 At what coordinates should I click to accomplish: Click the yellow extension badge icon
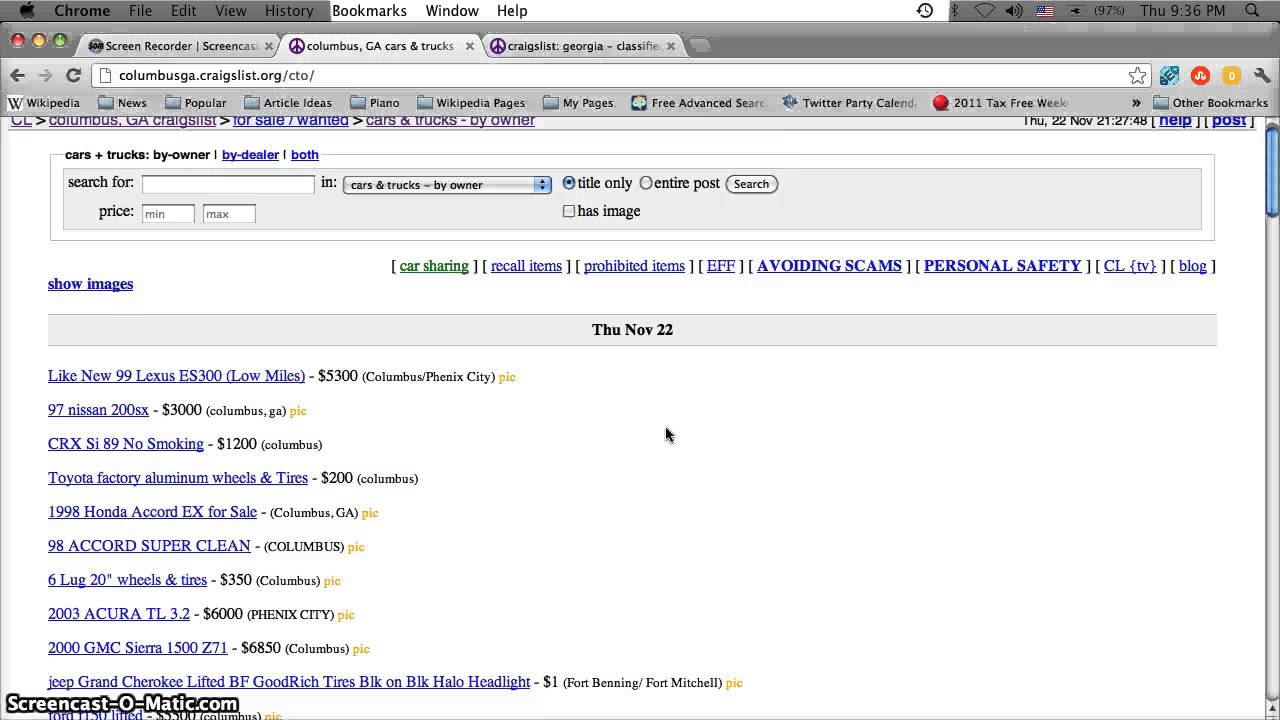tap(1231, 75)
